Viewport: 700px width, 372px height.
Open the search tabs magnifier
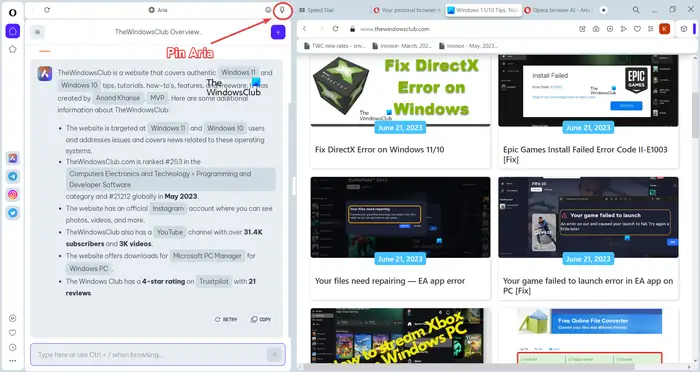[x=636, y=10]
